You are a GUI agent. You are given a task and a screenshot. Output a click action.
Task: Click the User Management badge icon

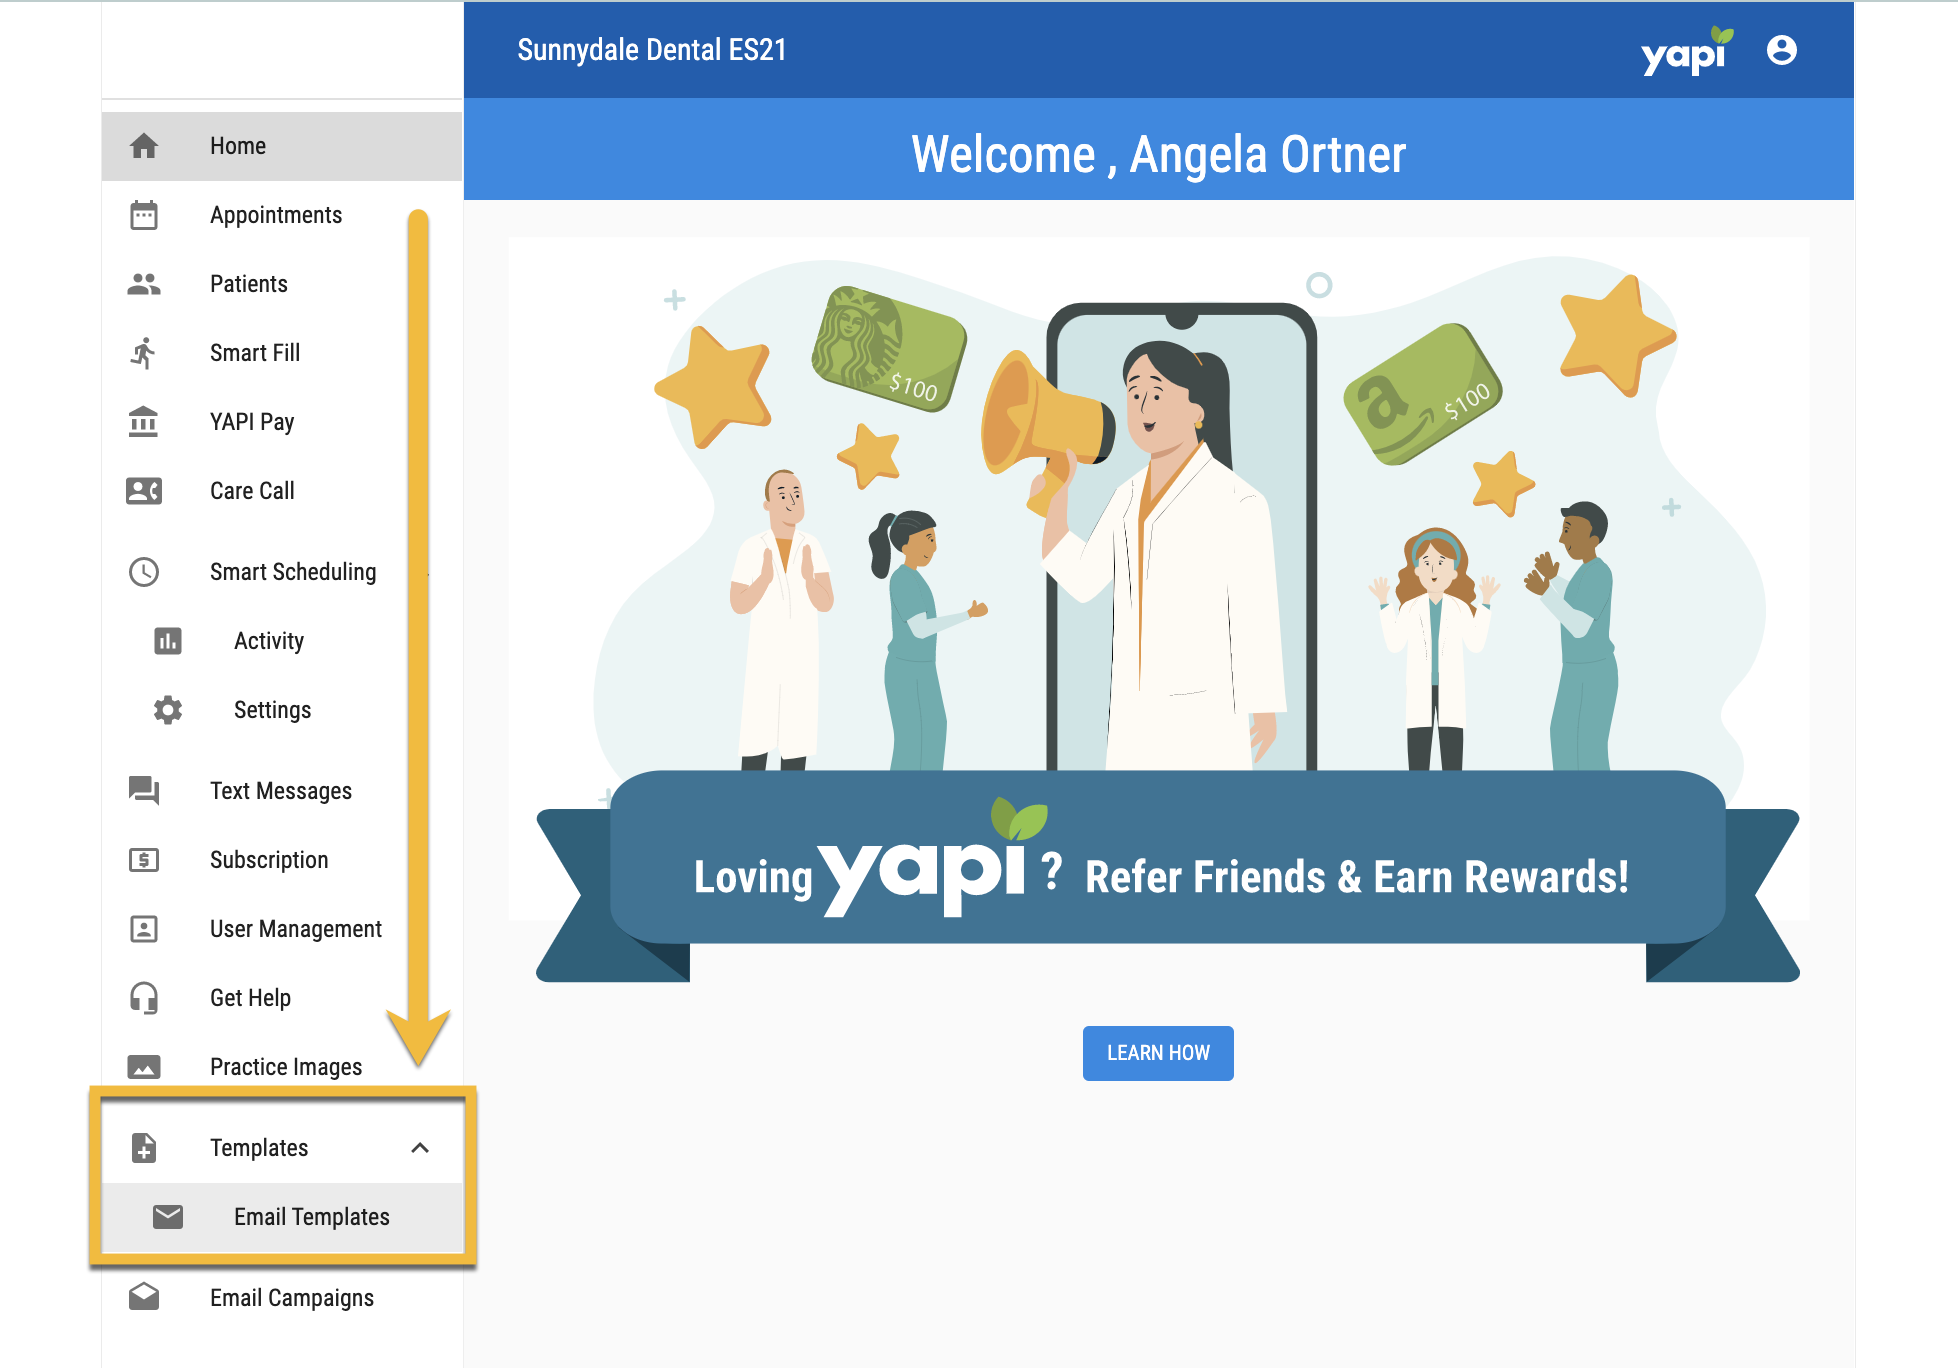pyautogui.click(x=144, y=929)
